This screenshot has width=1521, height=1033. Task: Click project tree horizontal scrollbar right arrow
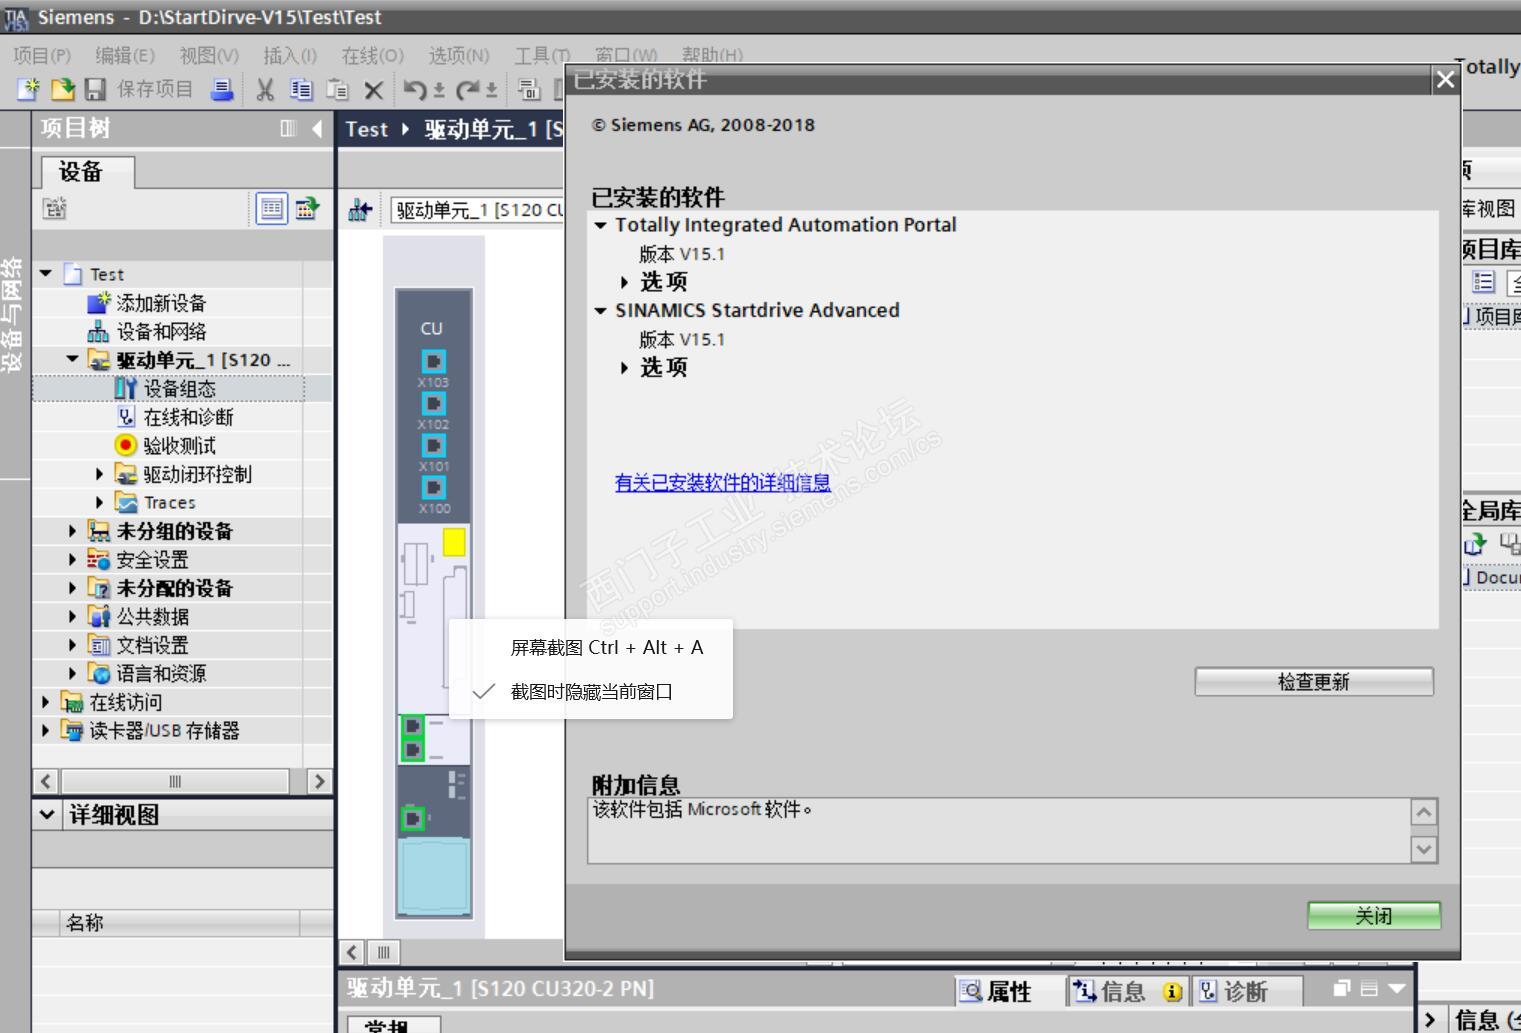(x=319, y=781)
